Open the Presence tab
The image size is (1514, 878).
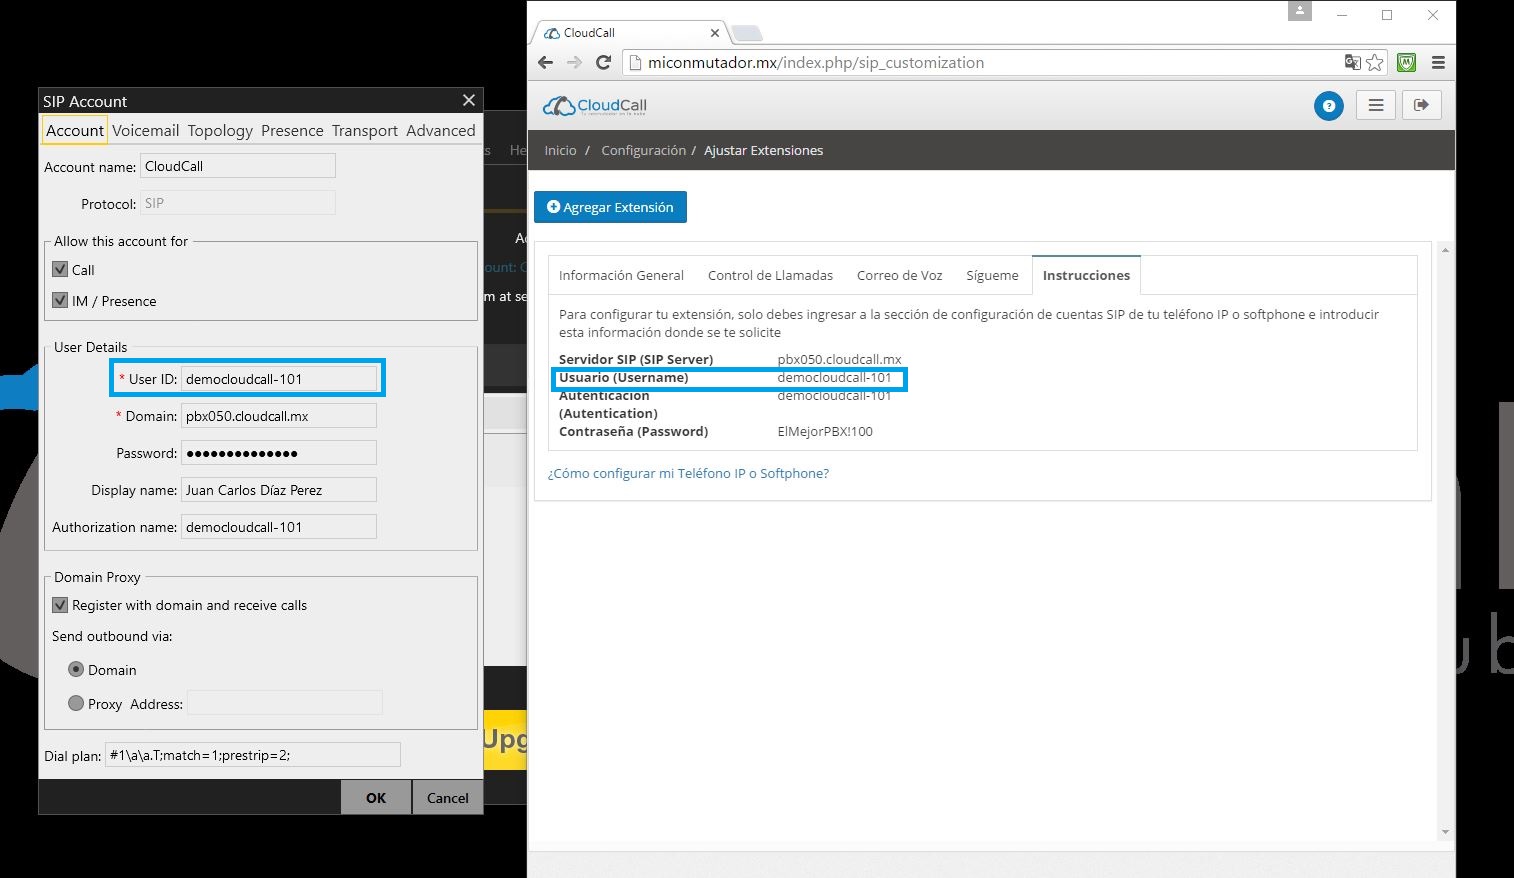pos(292,130)
